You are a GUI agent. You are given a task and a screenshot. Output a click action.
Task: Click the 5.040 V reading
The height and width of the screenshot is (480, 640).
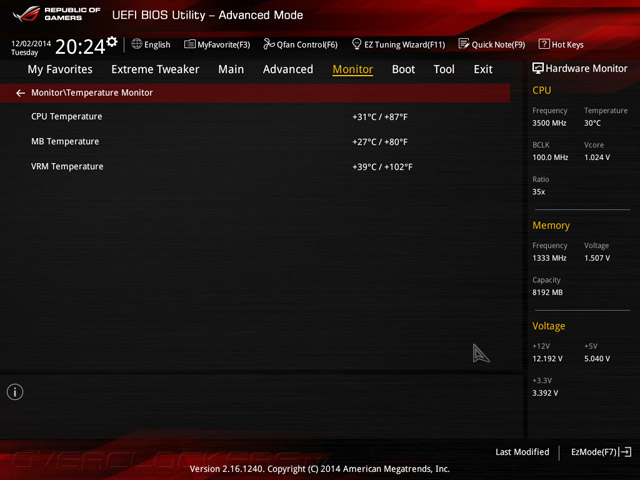pyautogui.click(x=597, y=358)
